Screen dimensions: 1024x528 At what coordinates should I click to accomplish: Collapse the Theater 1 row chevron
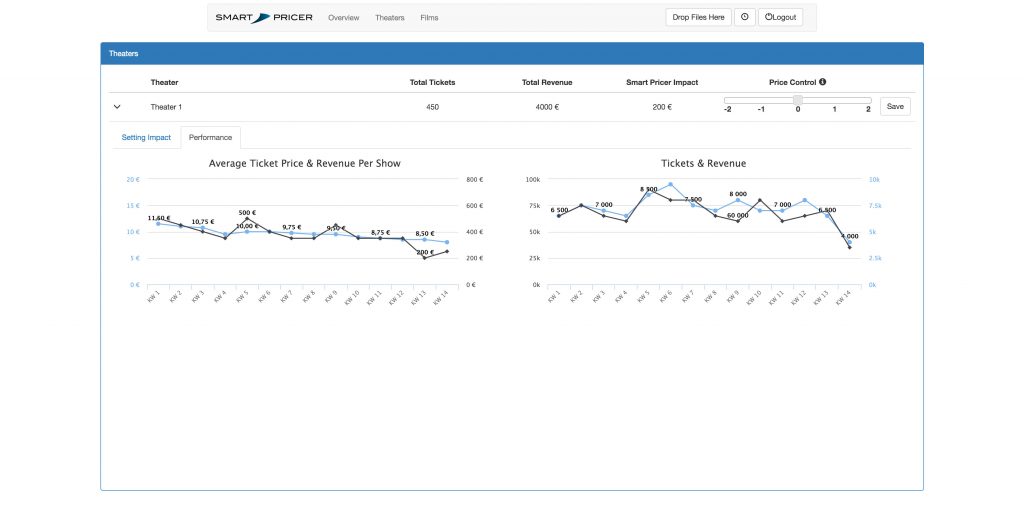tap(117, 107)
